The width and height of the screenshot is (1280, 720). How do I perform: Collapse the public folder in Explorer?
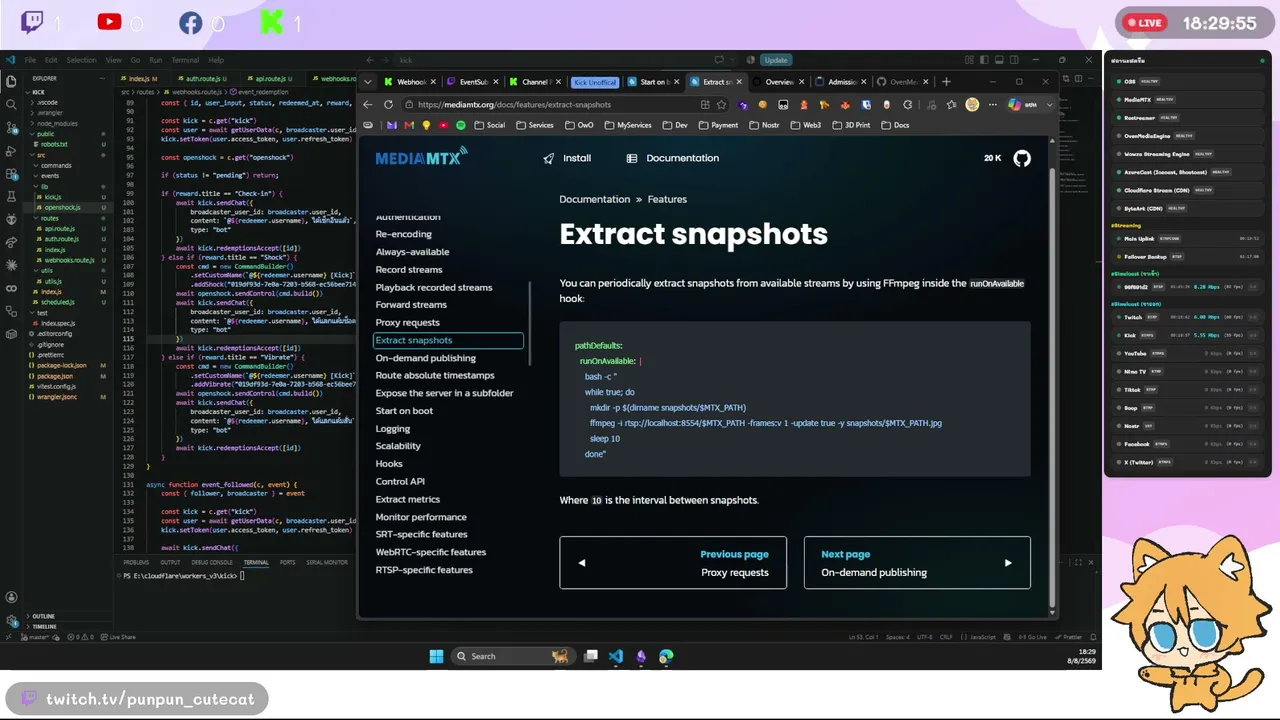(45, 134)
